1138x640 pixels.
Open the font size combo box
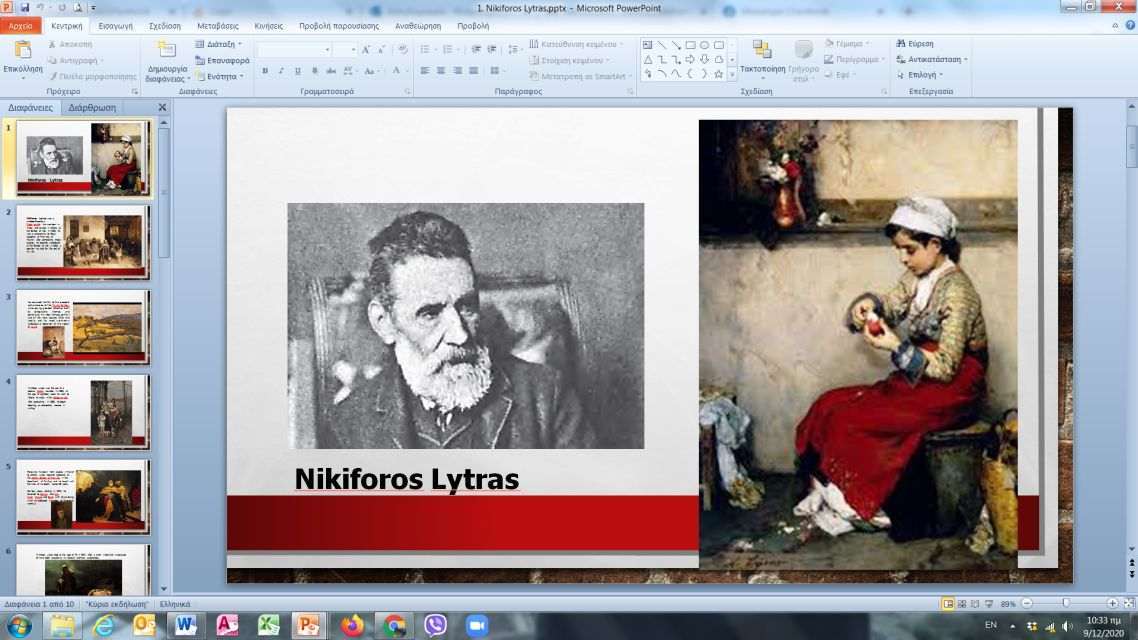[x=345, y=49]
